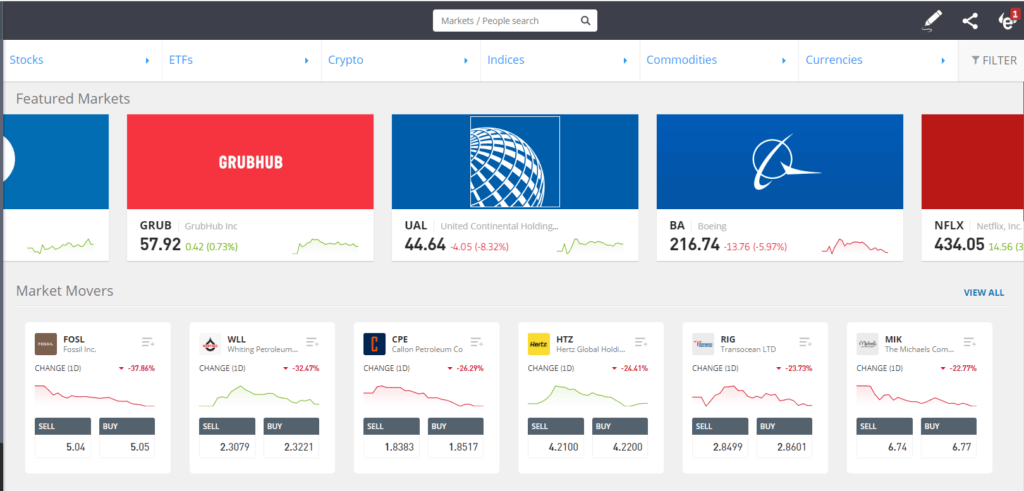Viewport: 1024px width, 491px height.
Task: Click the search magnifier icon
Action: coord(585,21)
